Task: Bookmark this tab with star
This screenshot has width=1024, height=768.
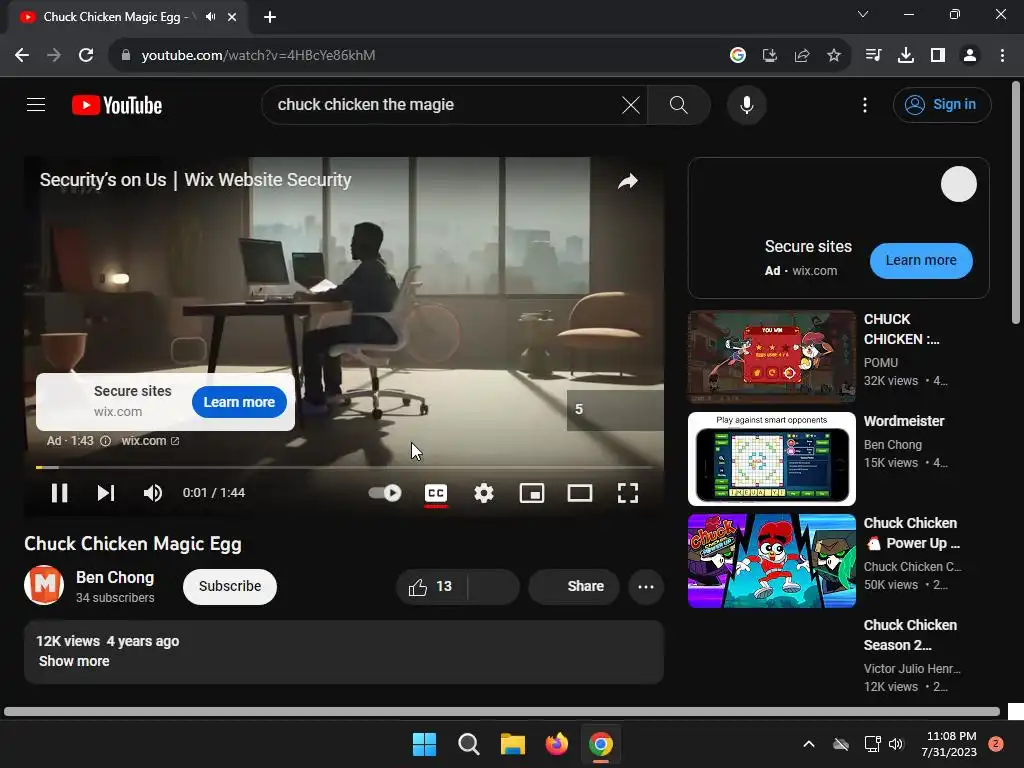Action: tap(833, 56)
